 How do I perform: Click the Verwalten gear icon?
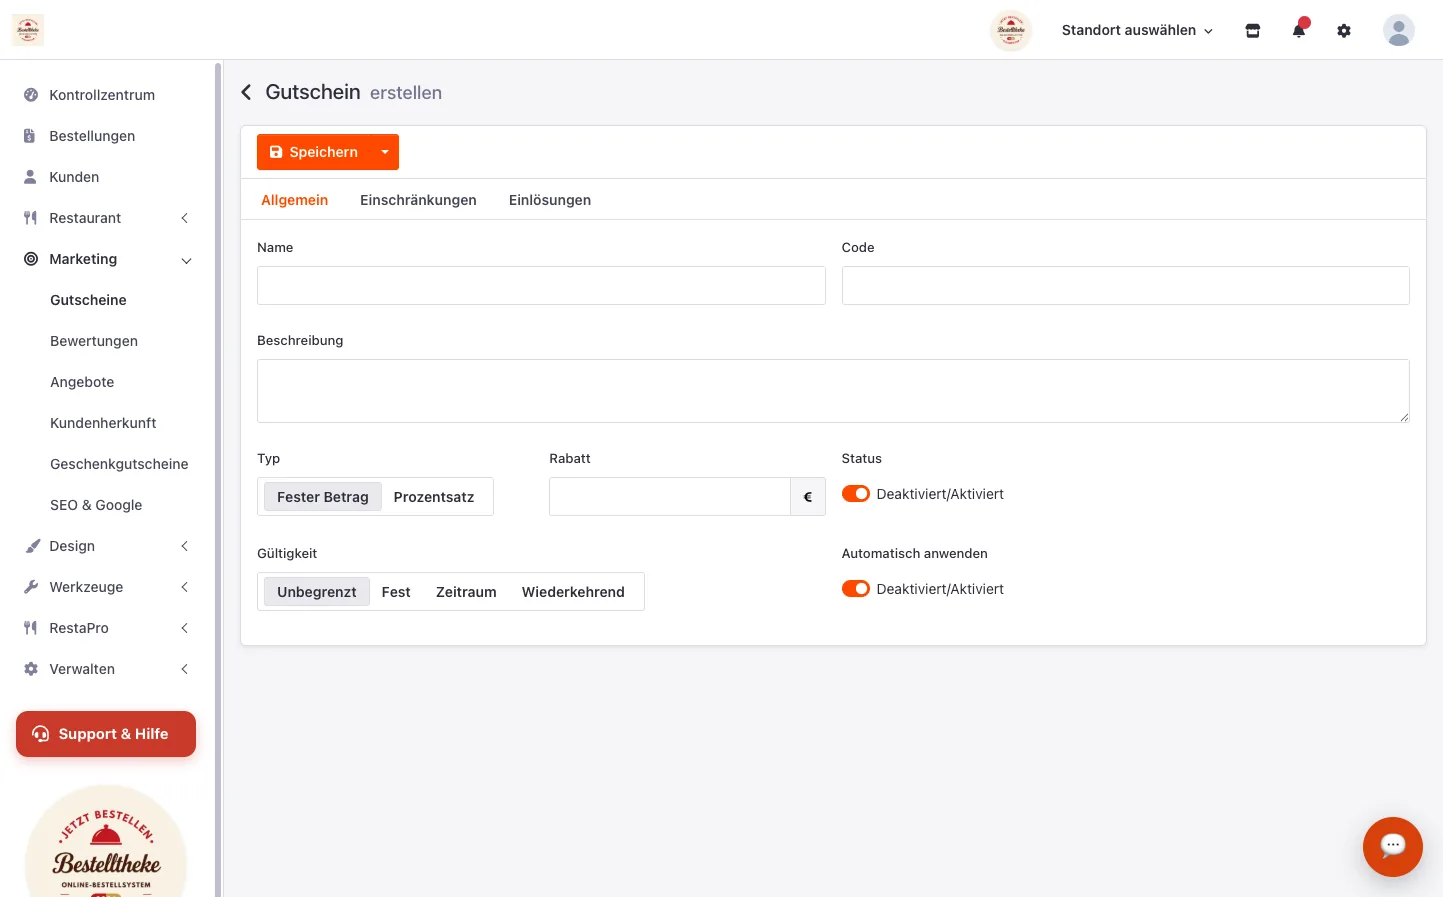(31, 669)
